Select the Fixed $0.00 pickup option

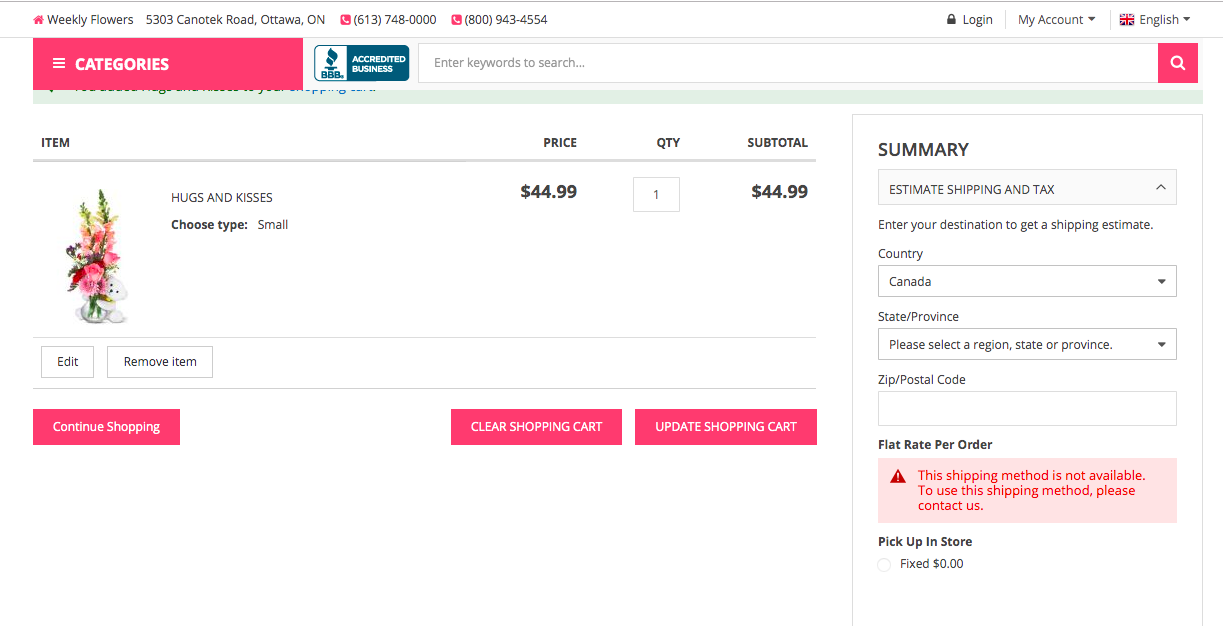tap(884, 564)
